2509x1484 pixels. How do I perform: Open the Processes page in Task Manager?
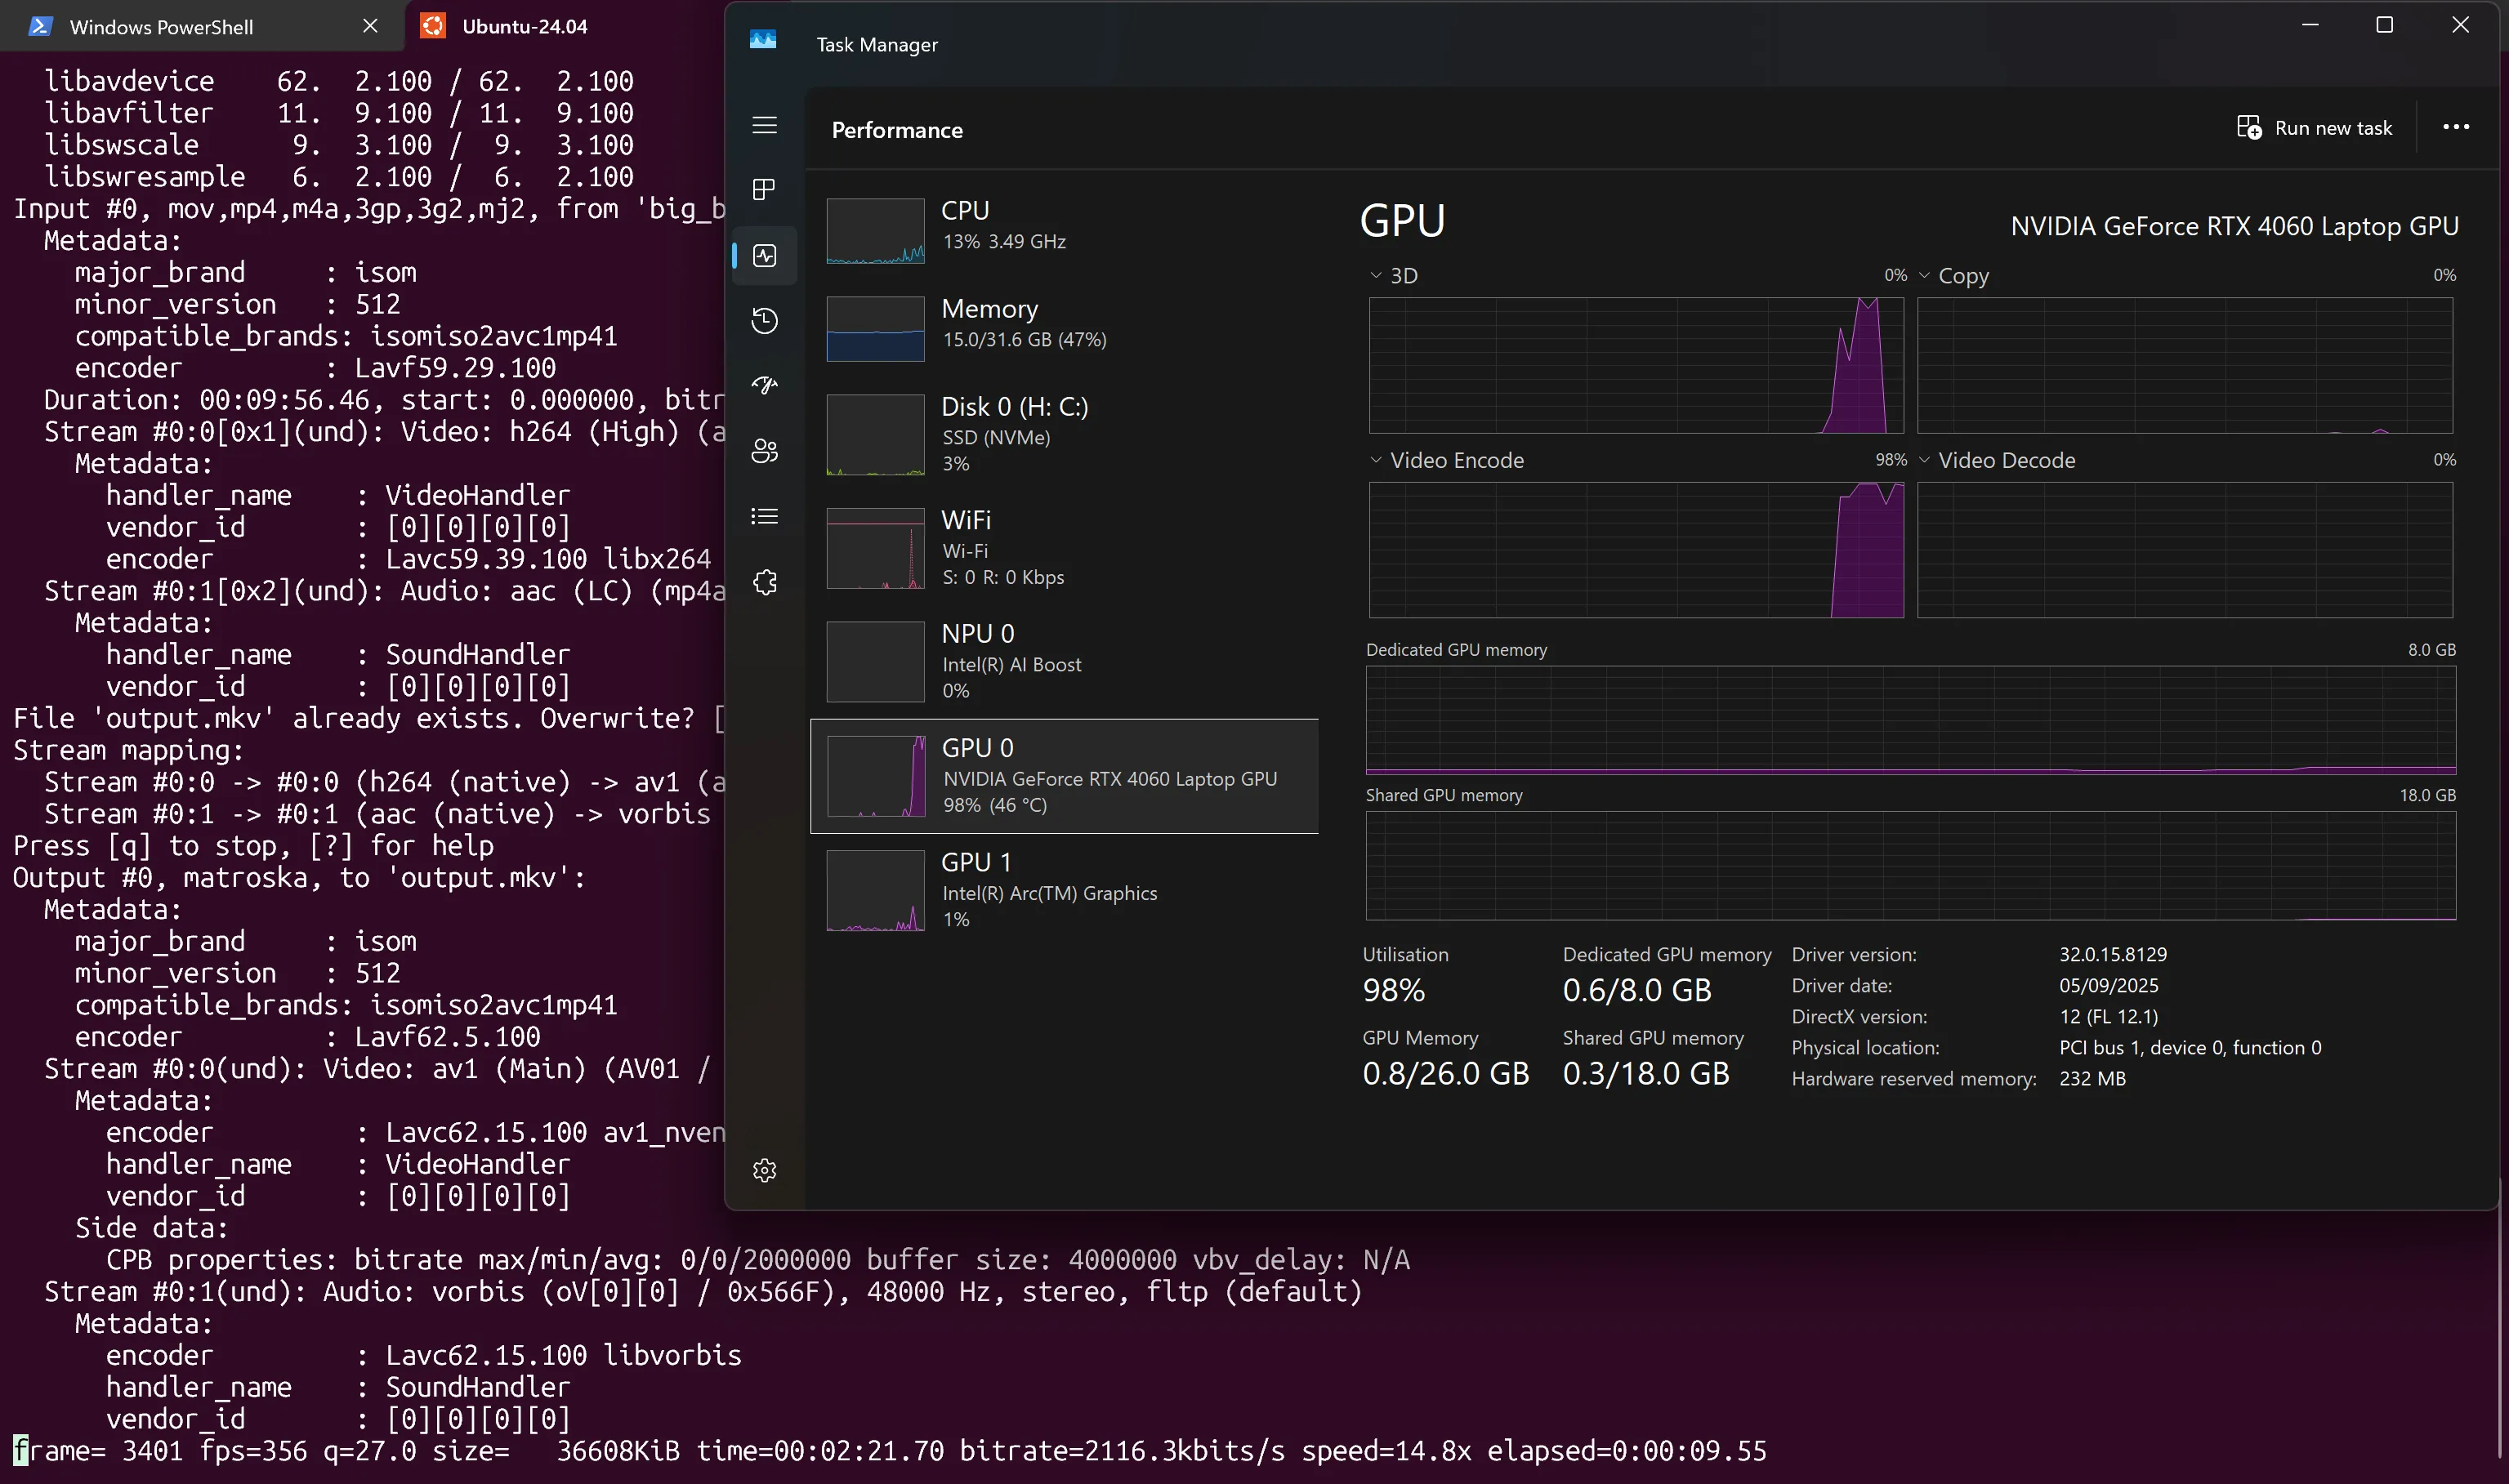pyautogui.click(x=764, y=189)
